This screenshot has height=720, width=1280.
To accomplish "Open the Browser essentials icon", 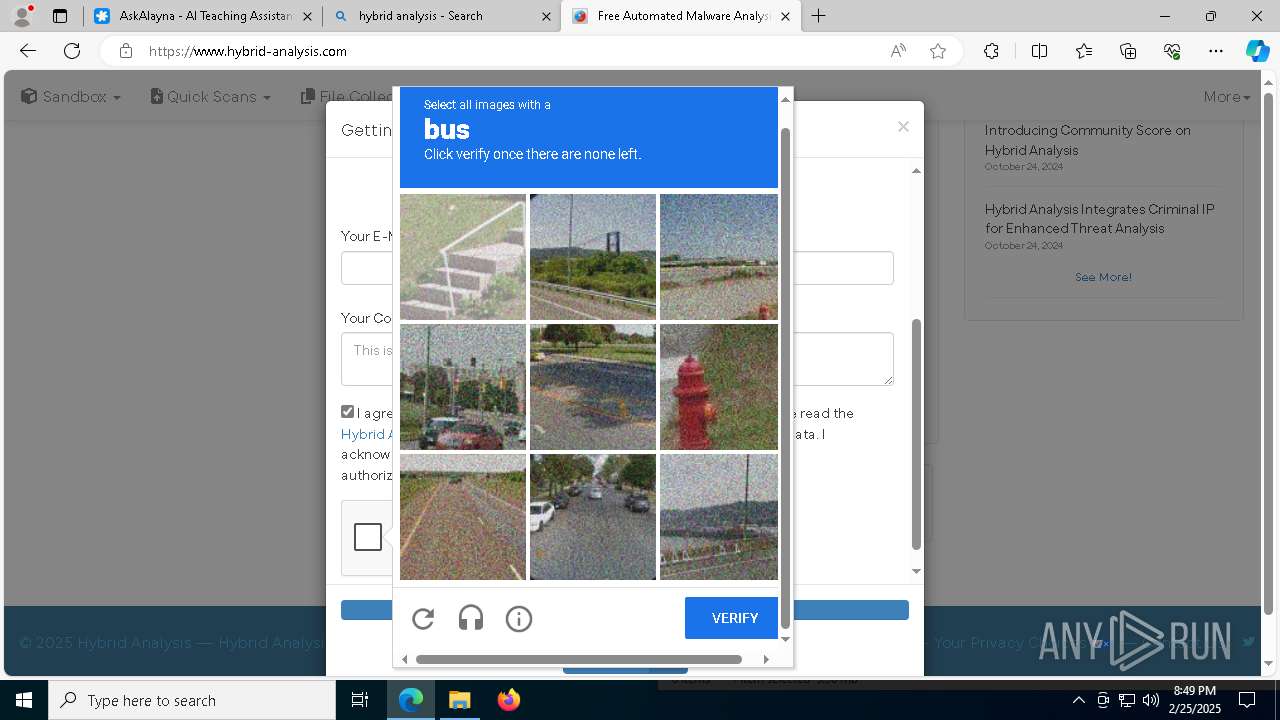I will pyautogui.click(x=1172, y=51).
